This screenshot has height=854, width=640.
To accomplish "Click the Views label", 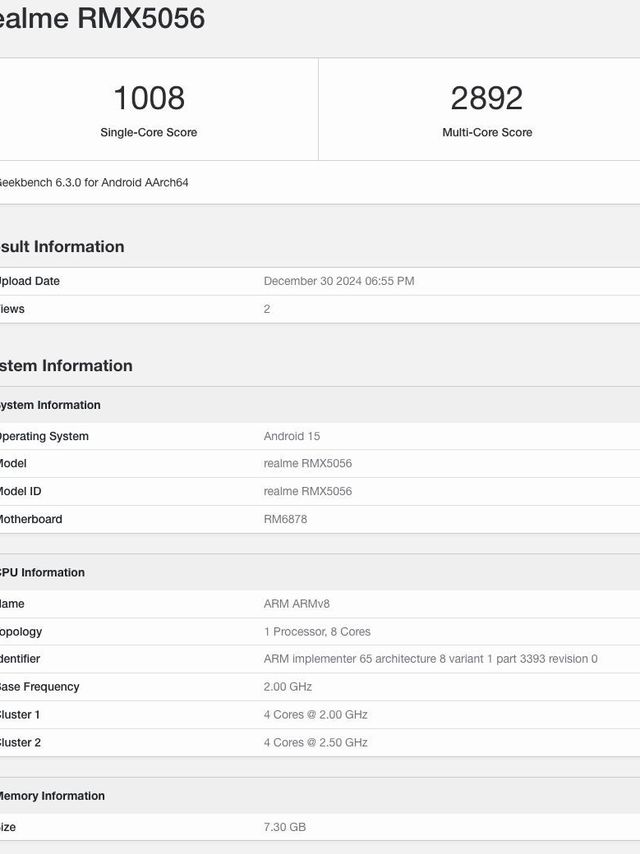I will click(x=12, y=309).
